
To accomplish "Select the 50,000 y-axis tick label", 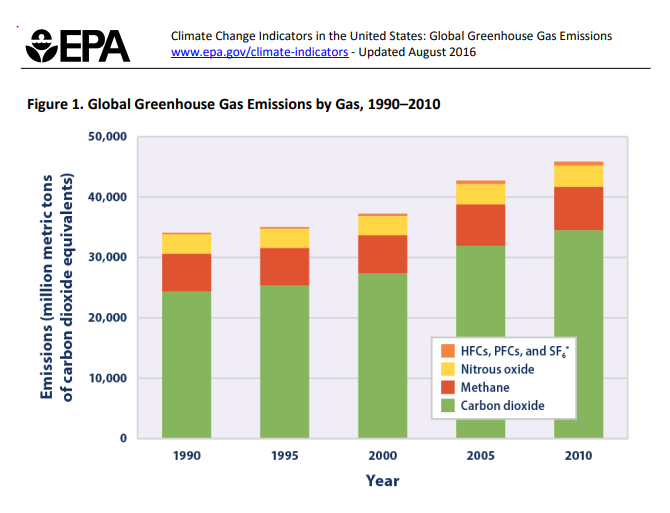I will click(x=104, y=137).
